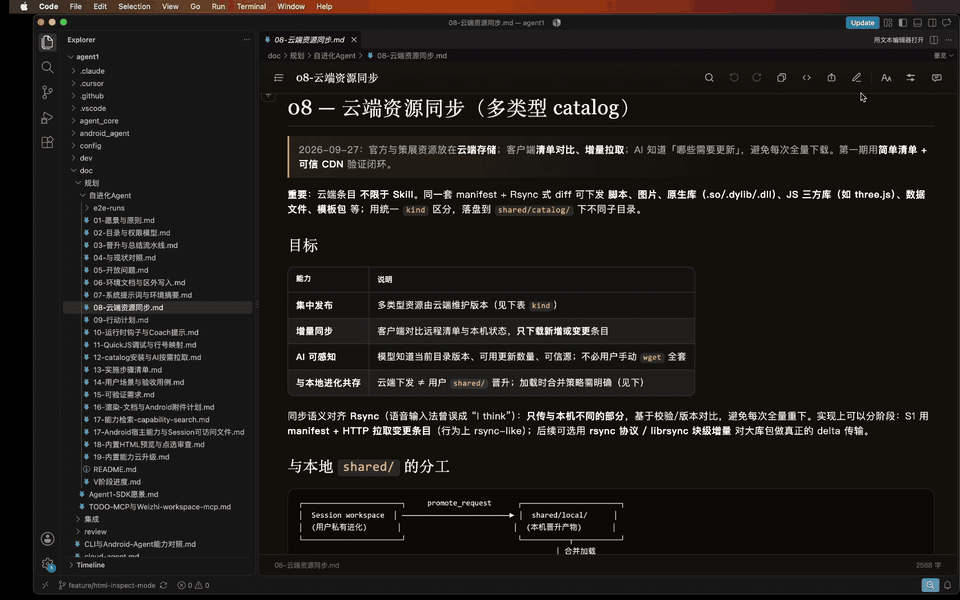Click 用文本编辑器打开 button
960x600 pixels.
click(898, 40)
